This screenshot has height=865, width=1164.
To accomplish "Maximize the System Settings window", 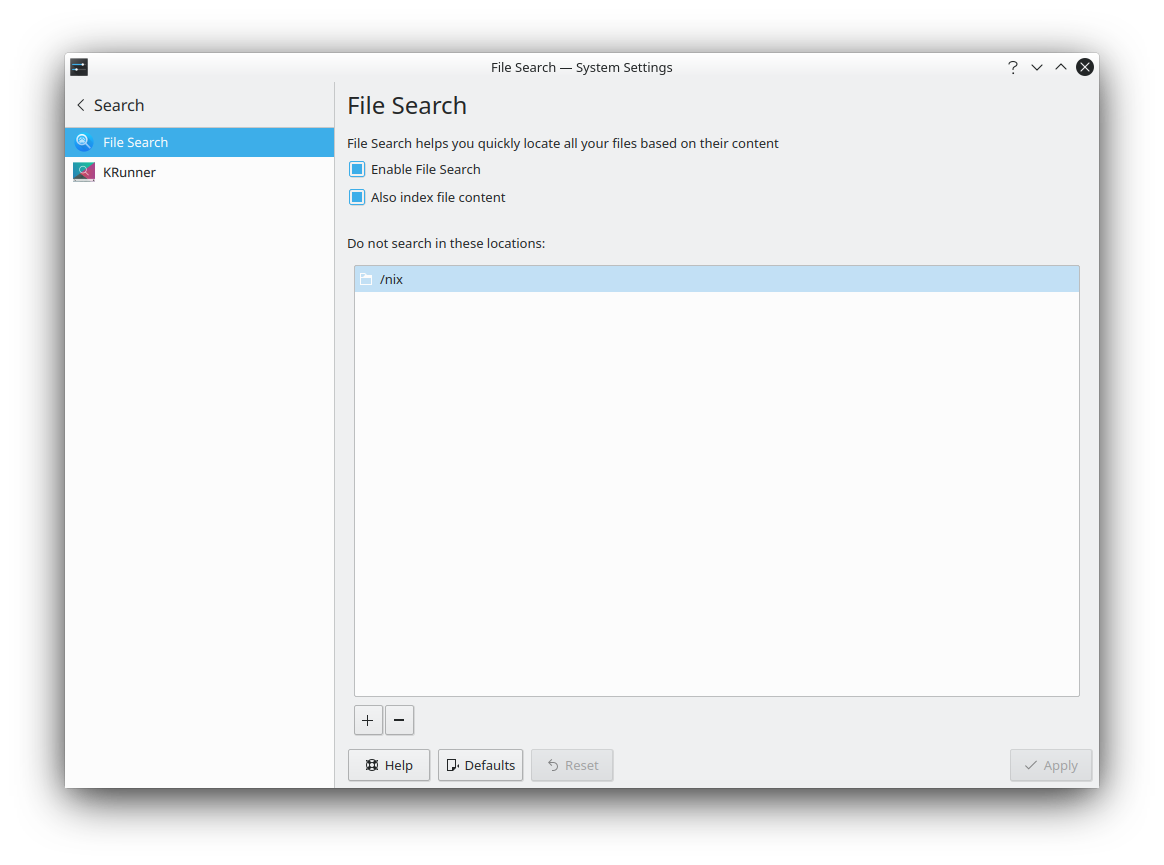I will [x=1061, y=68].
